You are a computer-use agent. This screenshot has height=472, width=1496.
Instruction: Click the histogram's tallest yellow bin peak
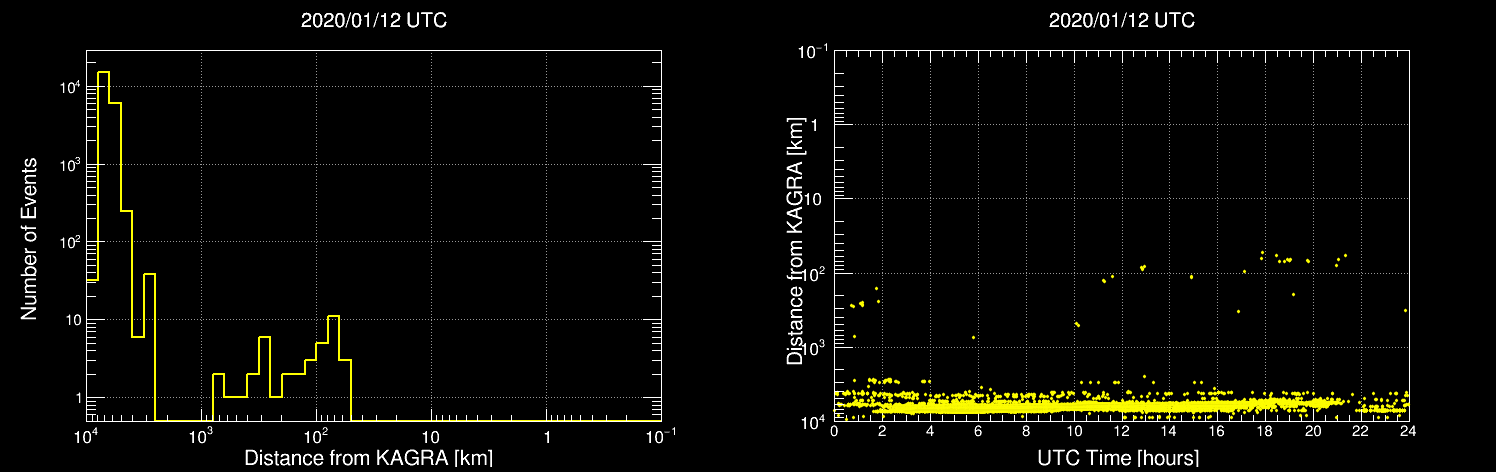tap(104, 72)
